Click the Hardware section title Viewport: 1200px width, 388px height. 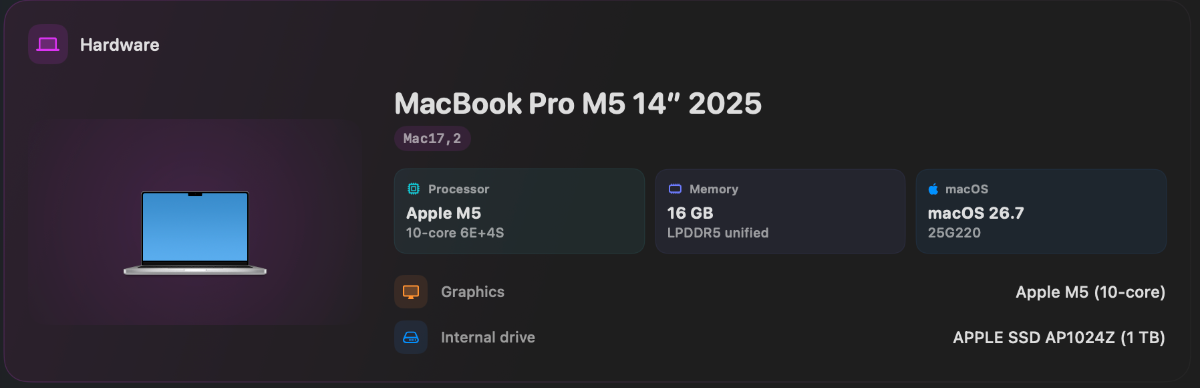click(120, 45)
